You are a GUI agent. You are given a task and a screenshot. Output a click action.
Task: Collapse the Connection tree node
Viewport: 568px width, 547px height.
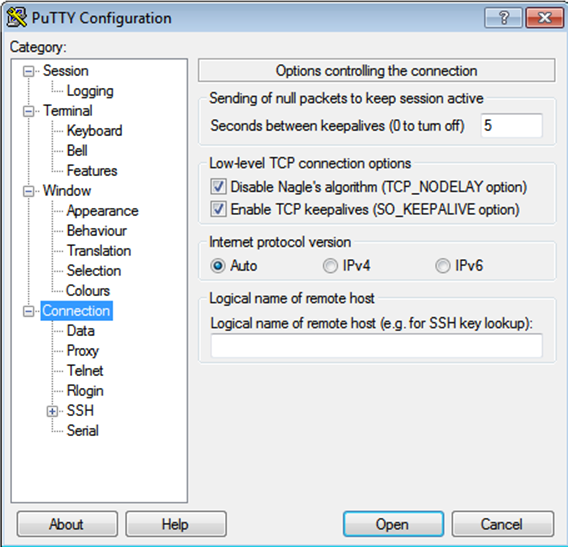click(28, 311)
